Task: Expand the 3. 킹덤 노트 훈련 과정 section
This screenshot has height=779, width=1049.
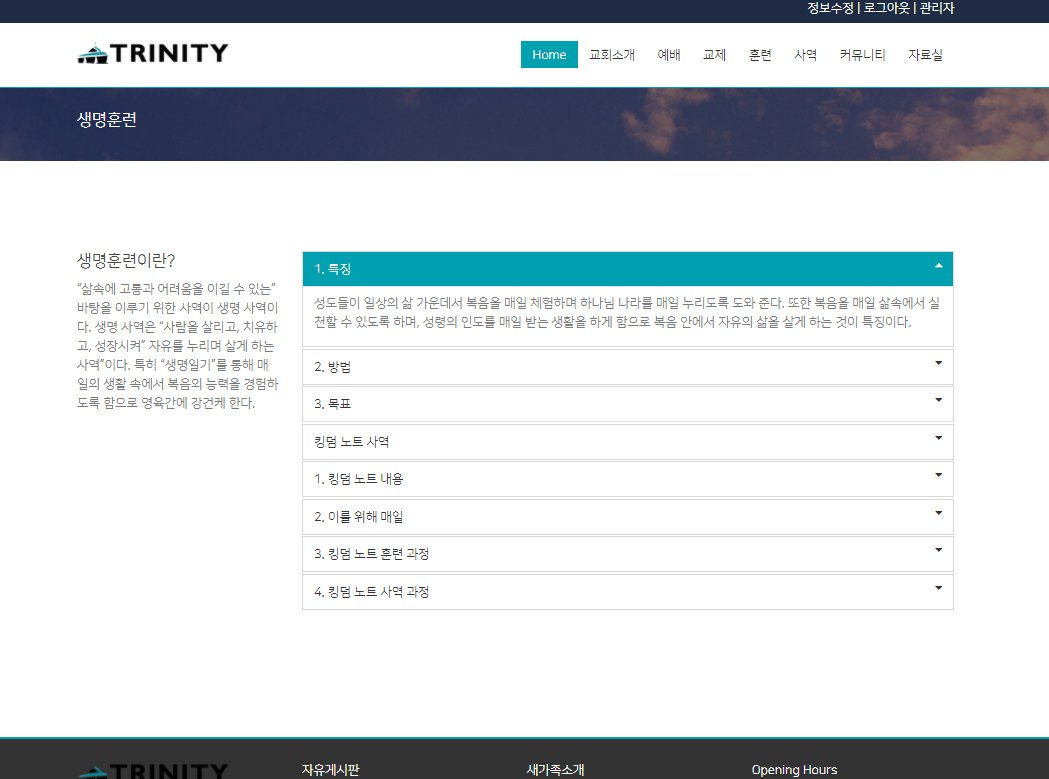Action: [x=628, y=554]
